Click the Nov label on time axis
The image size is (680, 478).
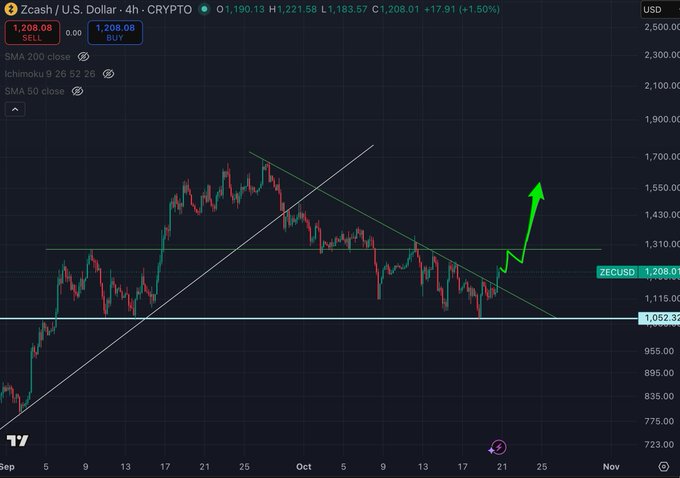611,467
